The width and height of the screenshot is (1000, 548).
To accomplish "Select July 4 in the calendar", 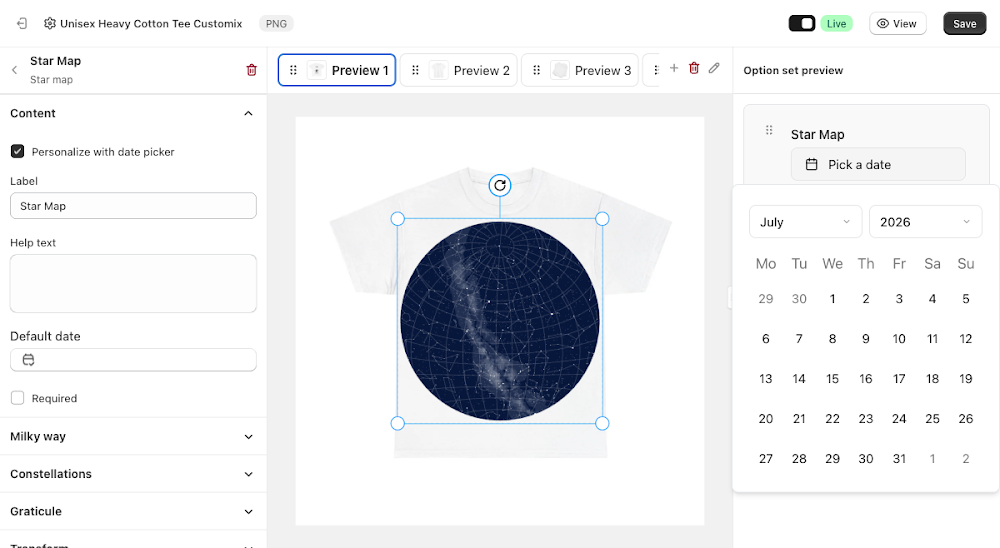I will (932, 299).
